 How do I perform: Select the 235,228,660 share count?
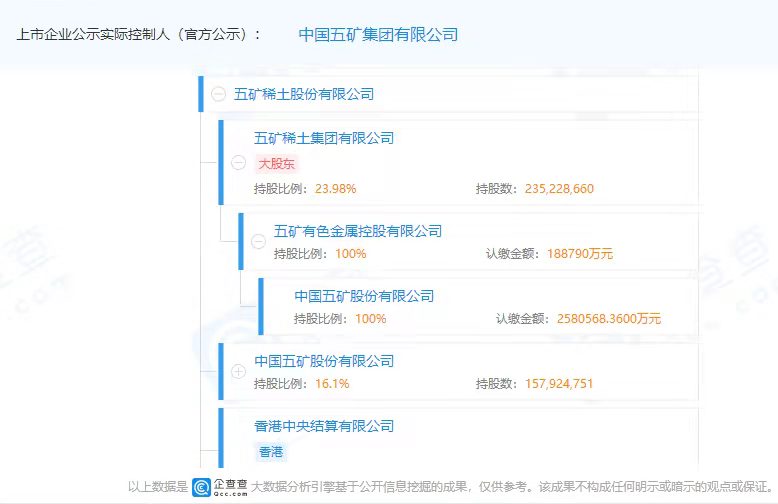[x=559, y=189]
